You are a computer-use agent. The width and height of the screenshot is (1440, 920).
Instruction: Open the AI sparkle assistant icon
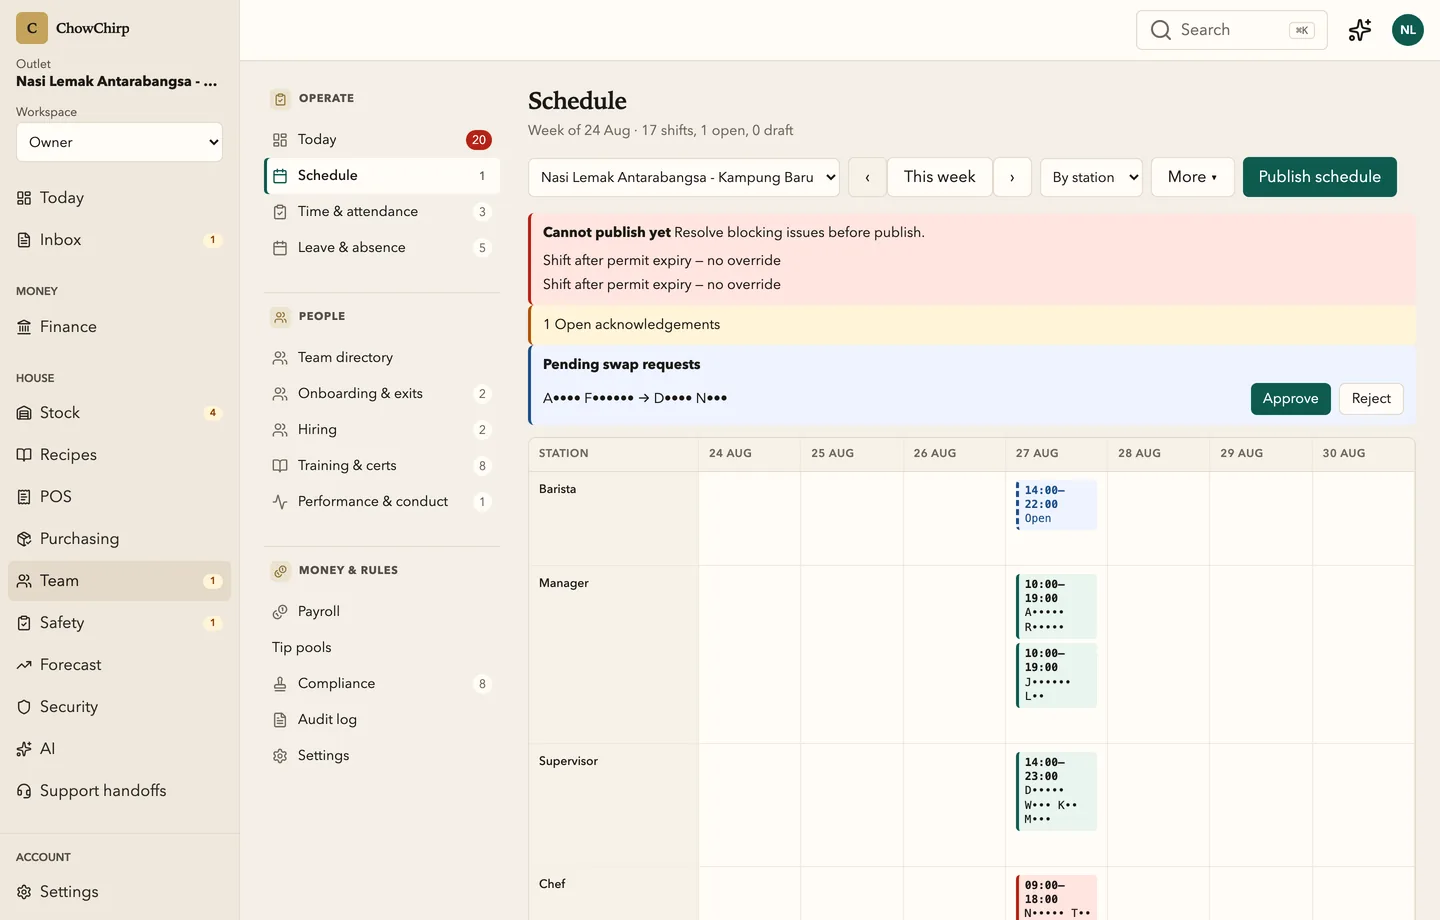(x=1360, y=30)
